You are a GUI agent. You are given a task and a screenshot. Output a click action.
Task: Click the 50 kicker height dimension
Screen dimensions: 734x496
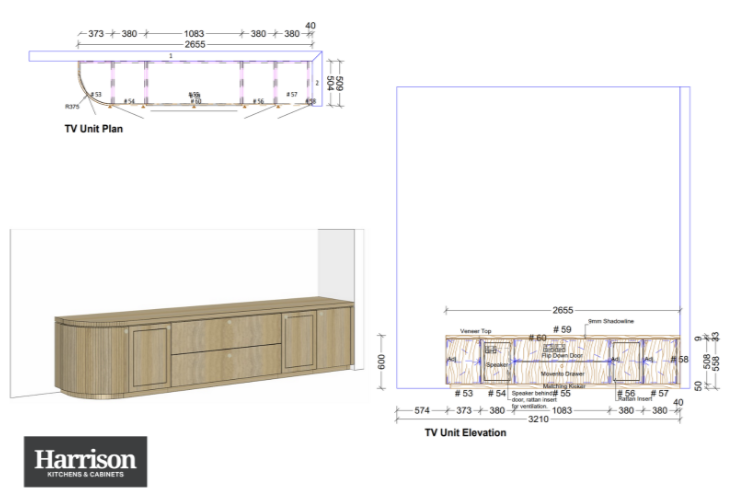[x=698, y=386]
